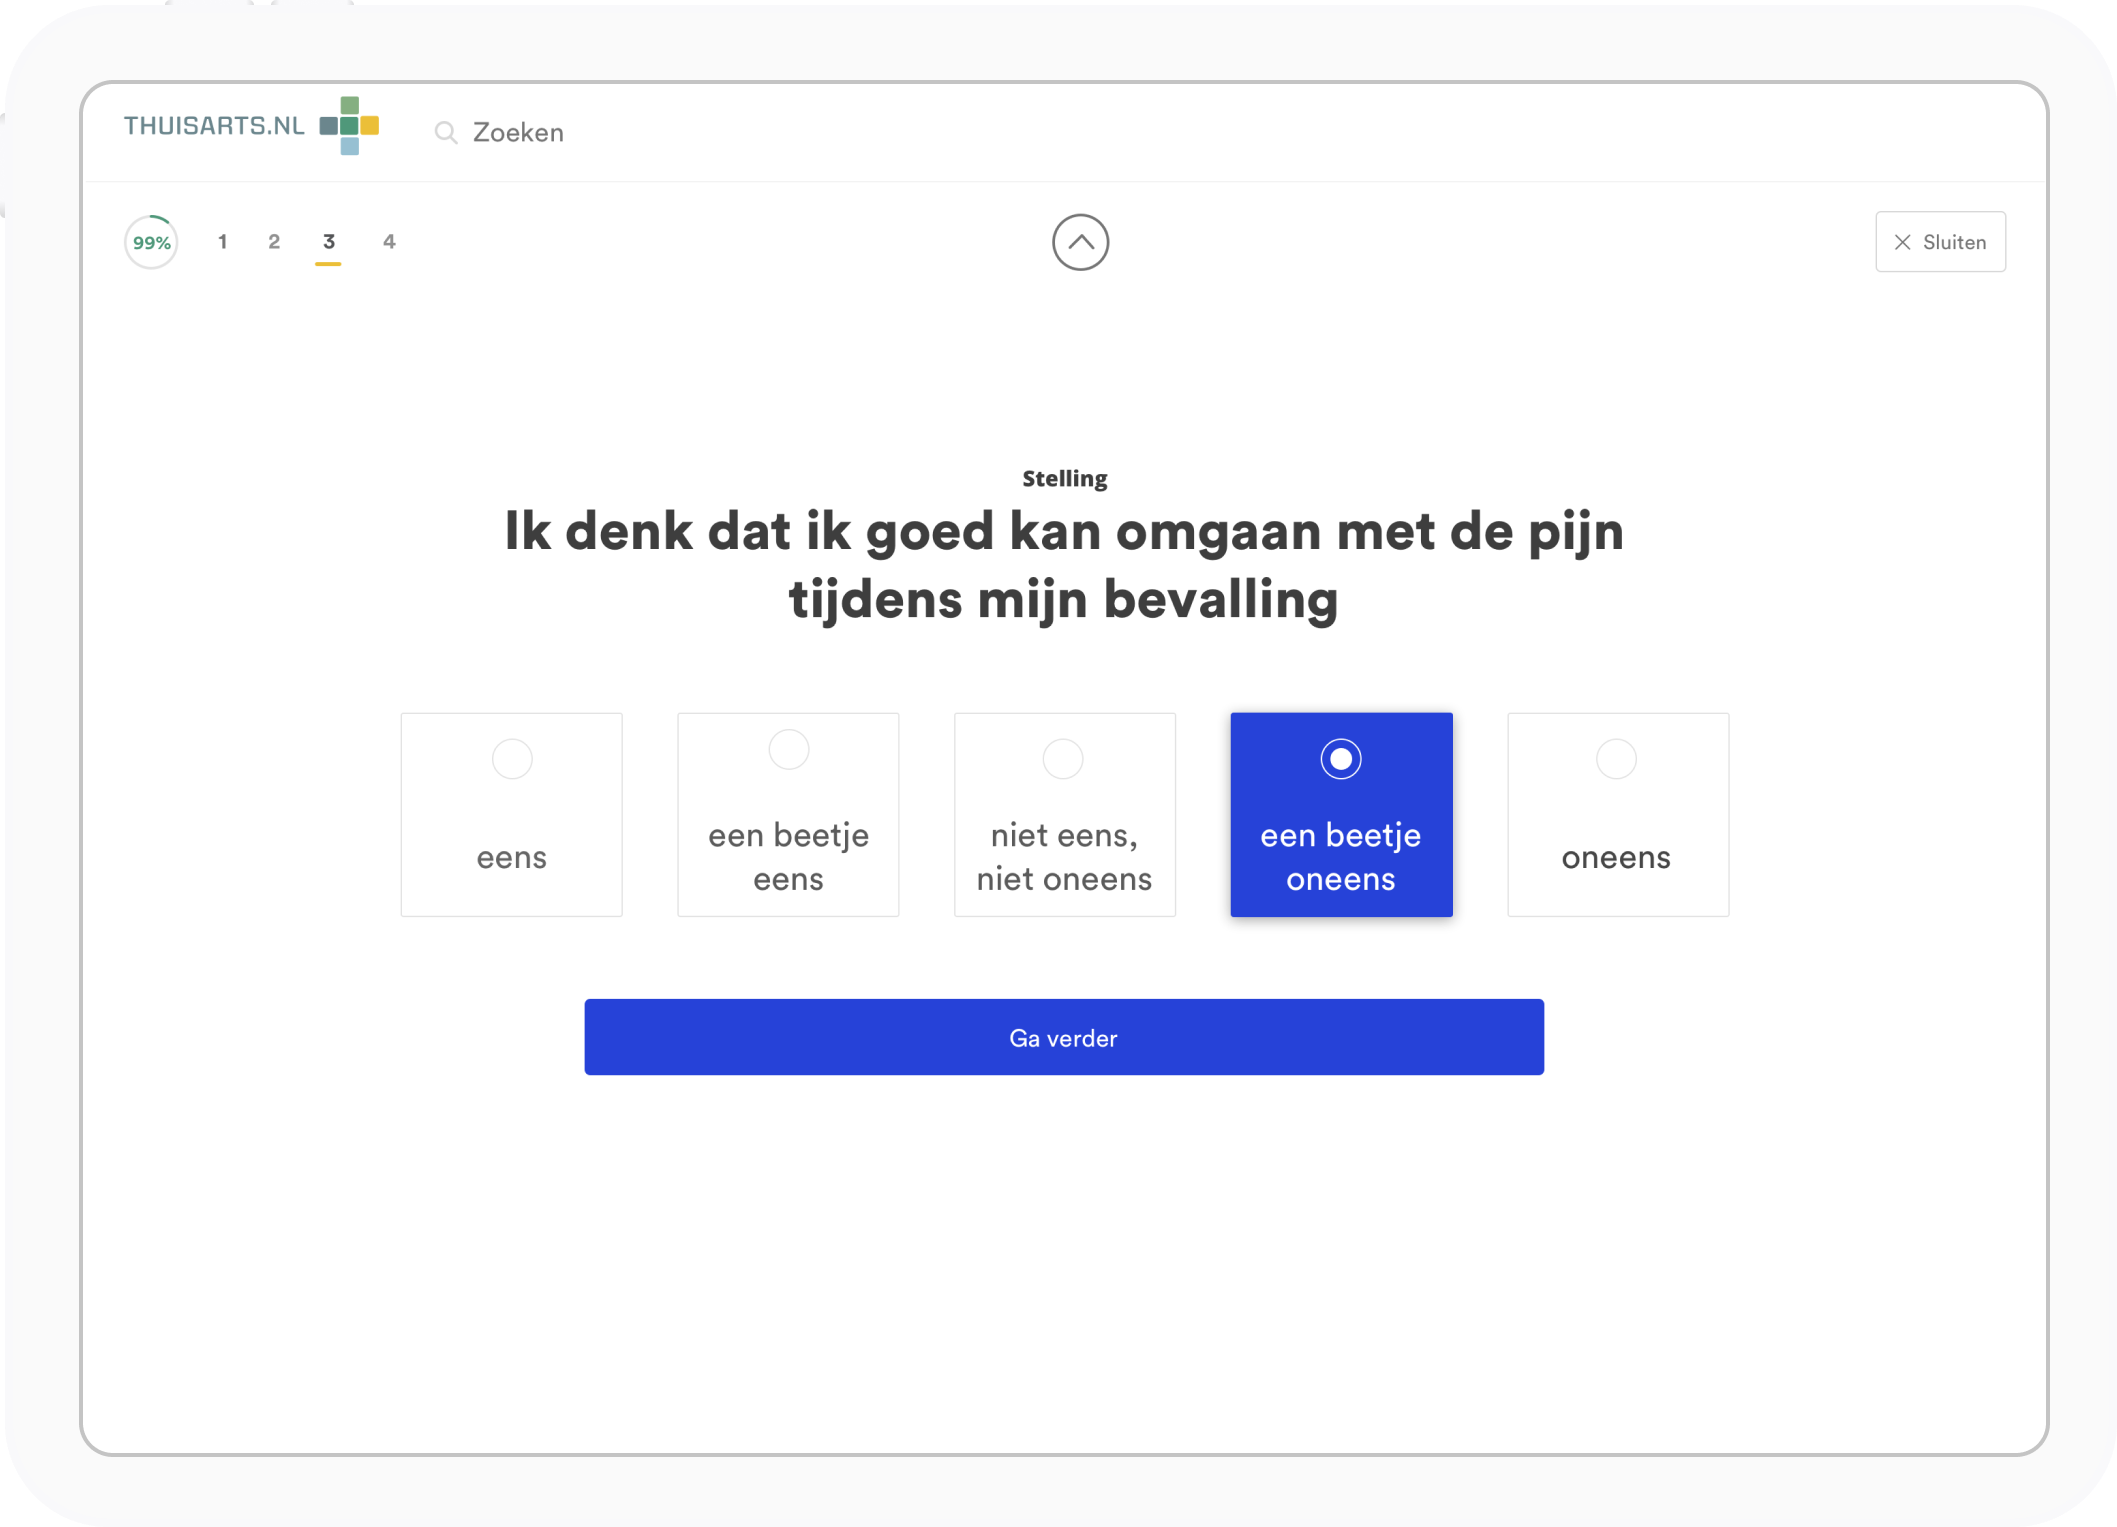Click the 99% progress circle
This screenshot has height=1527, width=2117.
pos(152,242)
